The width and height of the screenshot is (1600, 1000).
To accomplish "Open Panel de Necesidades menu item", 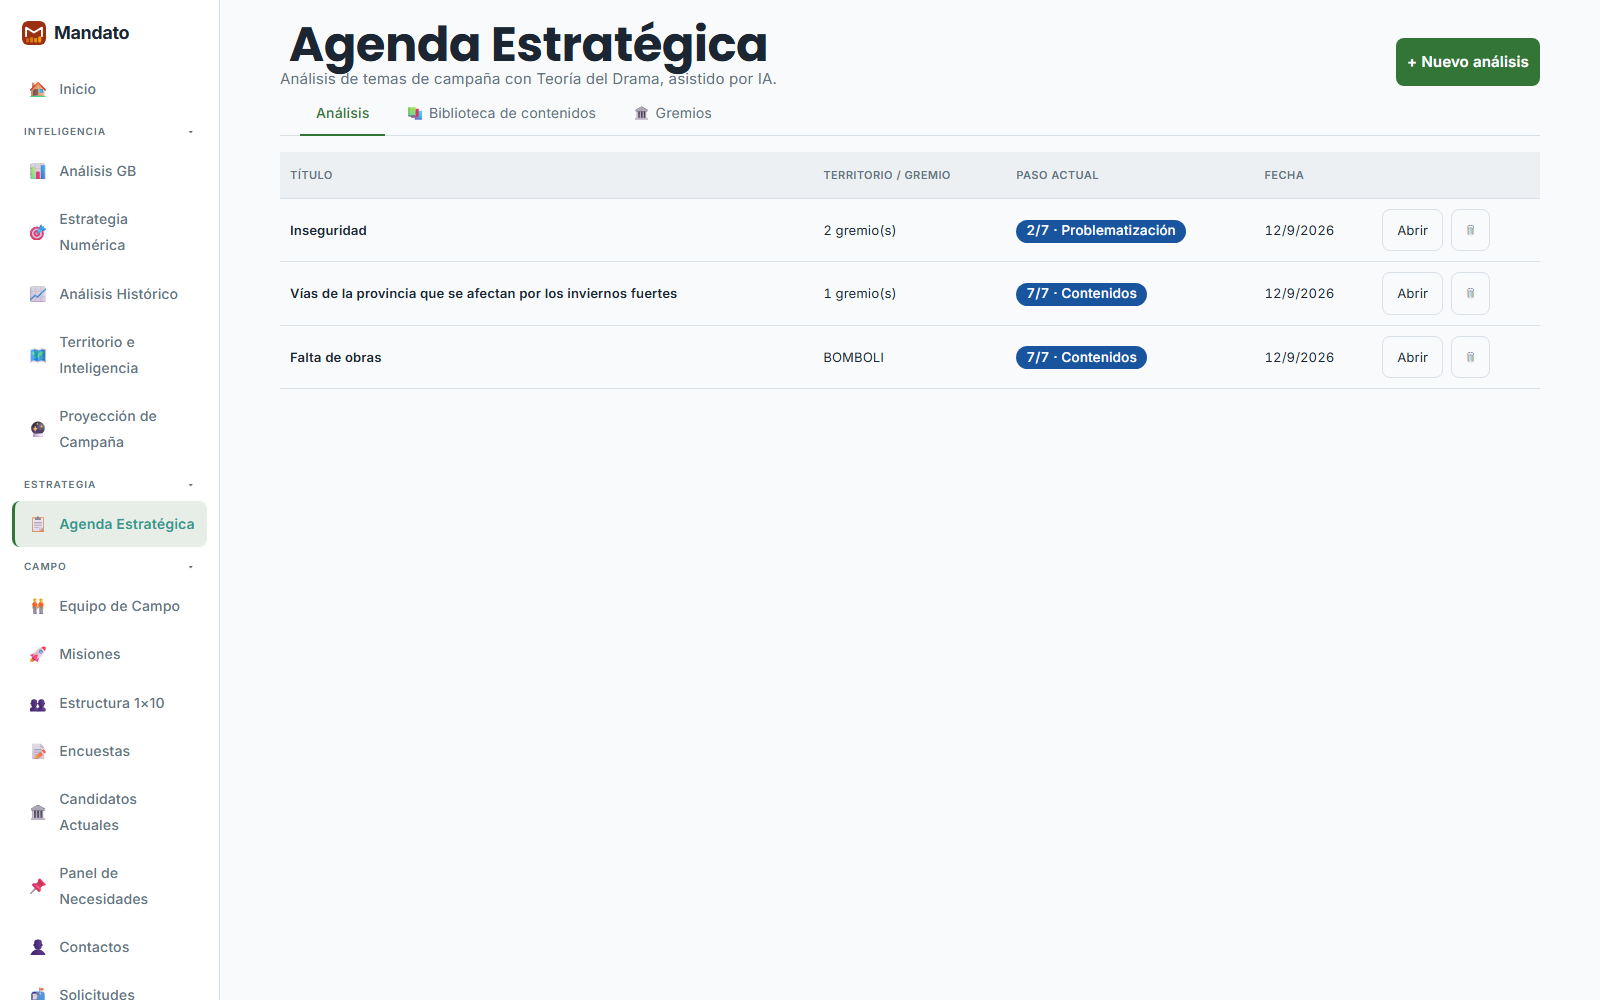I will [110, 887].
